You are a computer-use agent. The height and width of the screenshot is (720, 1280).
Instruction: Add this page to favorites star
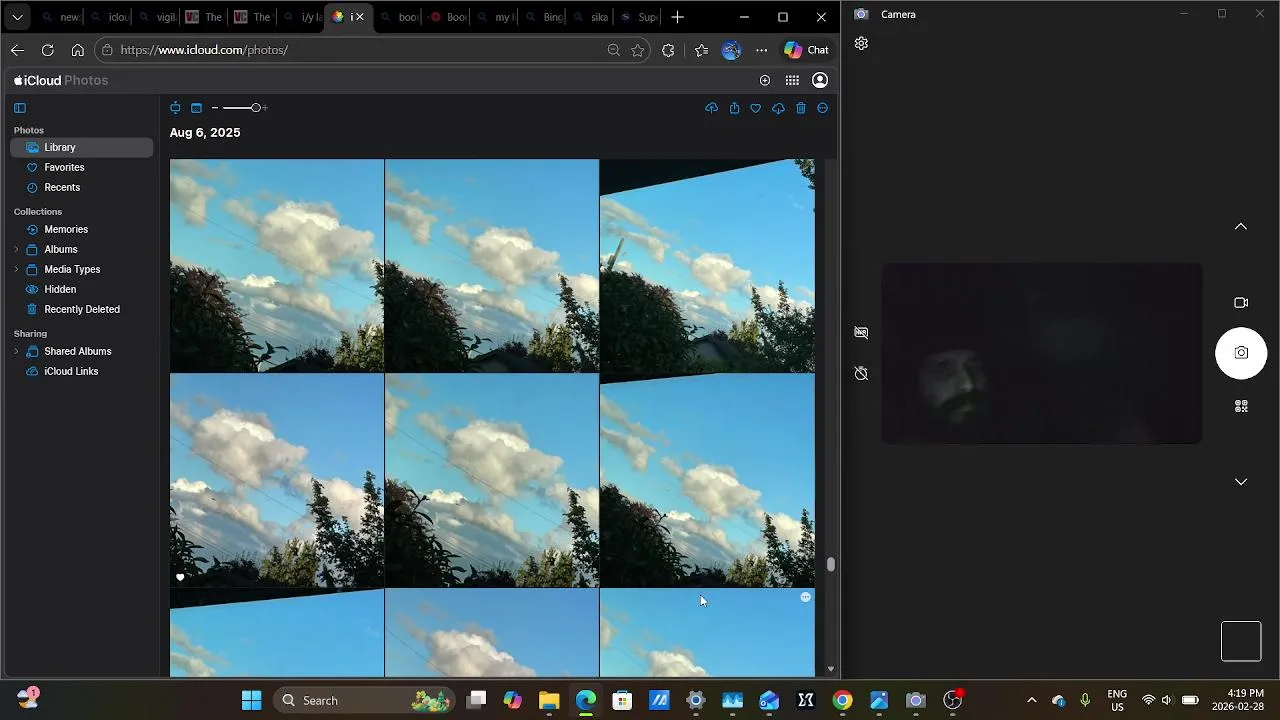[638, 50]
